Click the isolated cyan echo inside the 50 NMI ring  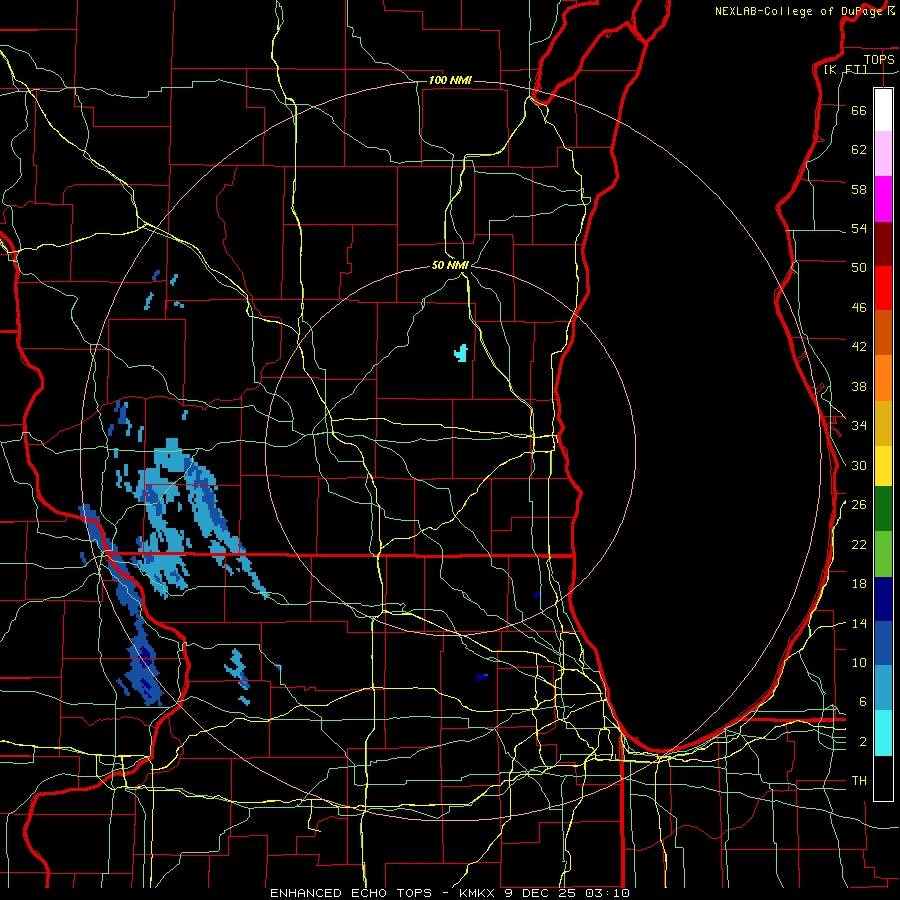[461, 353]
